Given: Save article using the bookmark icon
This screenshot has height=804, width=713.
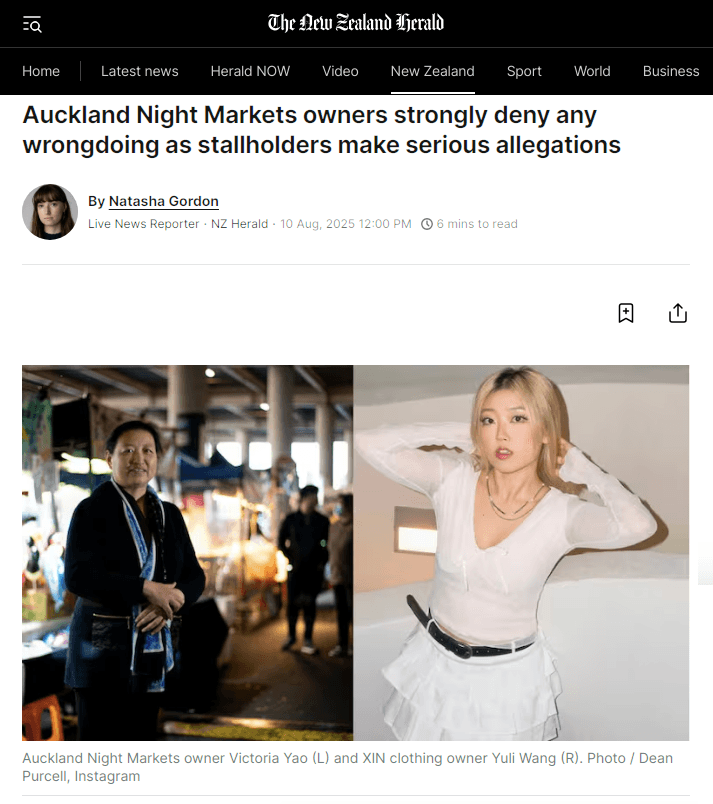Looking at the screenshot, I should click(x=626, y=313).
